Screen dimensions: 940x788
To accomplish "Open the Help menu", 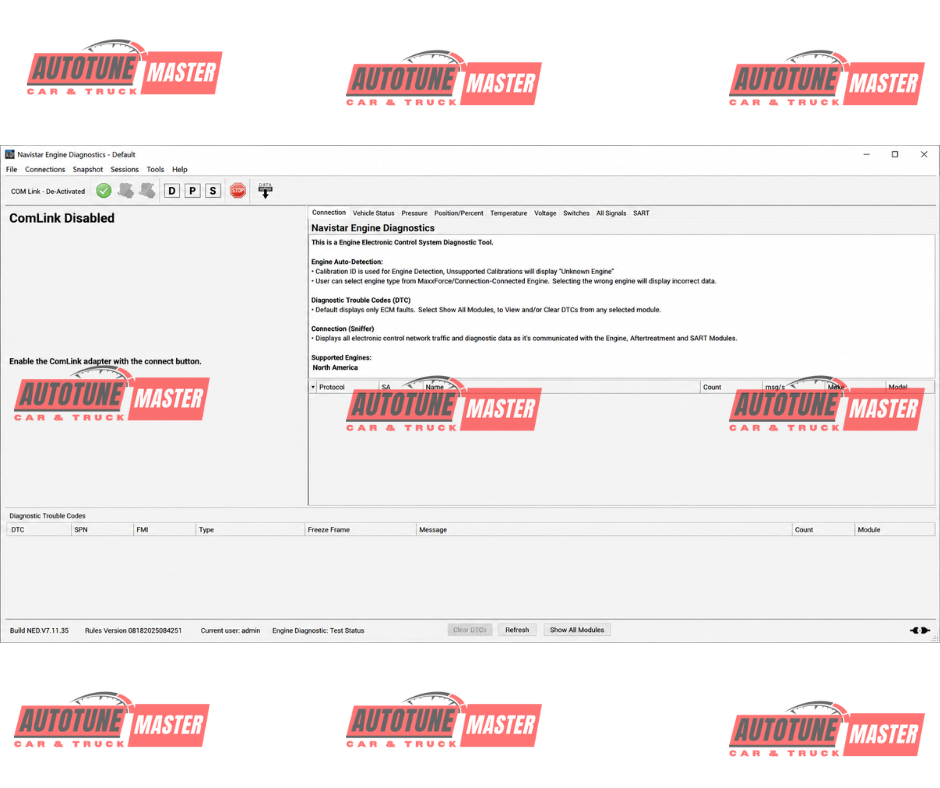I will click(x=180, y=169).
